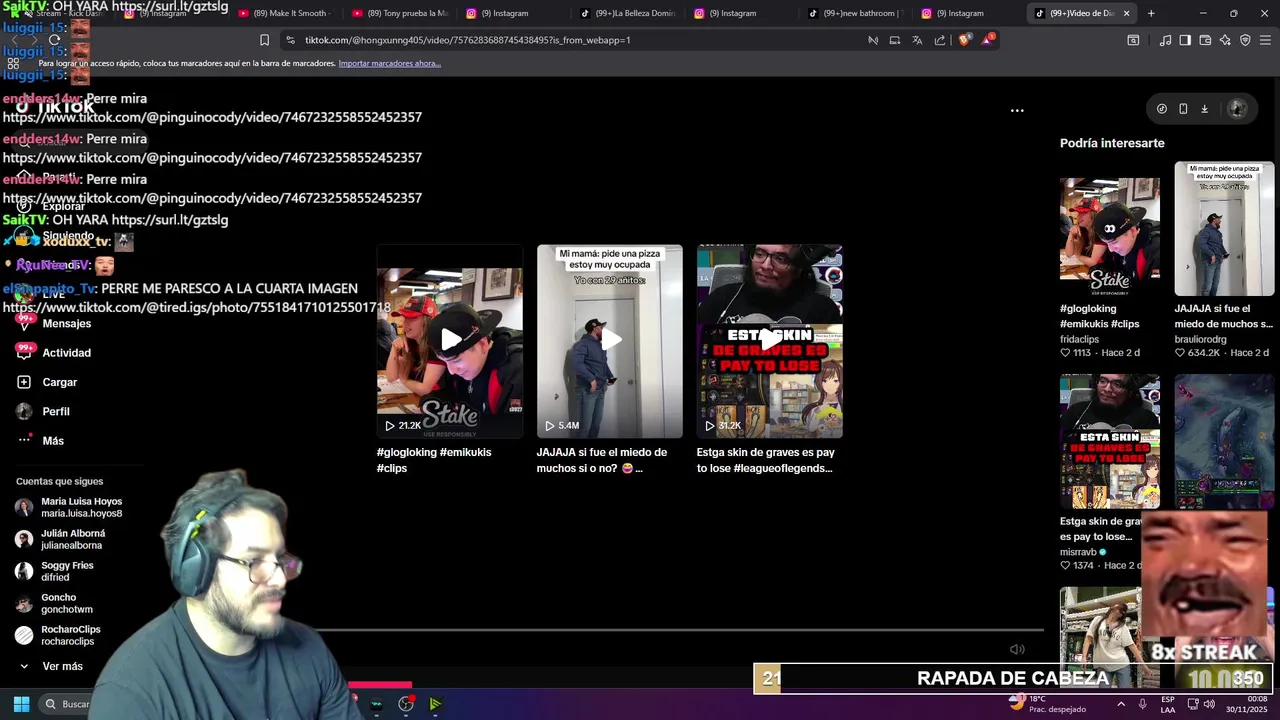Open the Brave wallet toolbar icon

1205,40
